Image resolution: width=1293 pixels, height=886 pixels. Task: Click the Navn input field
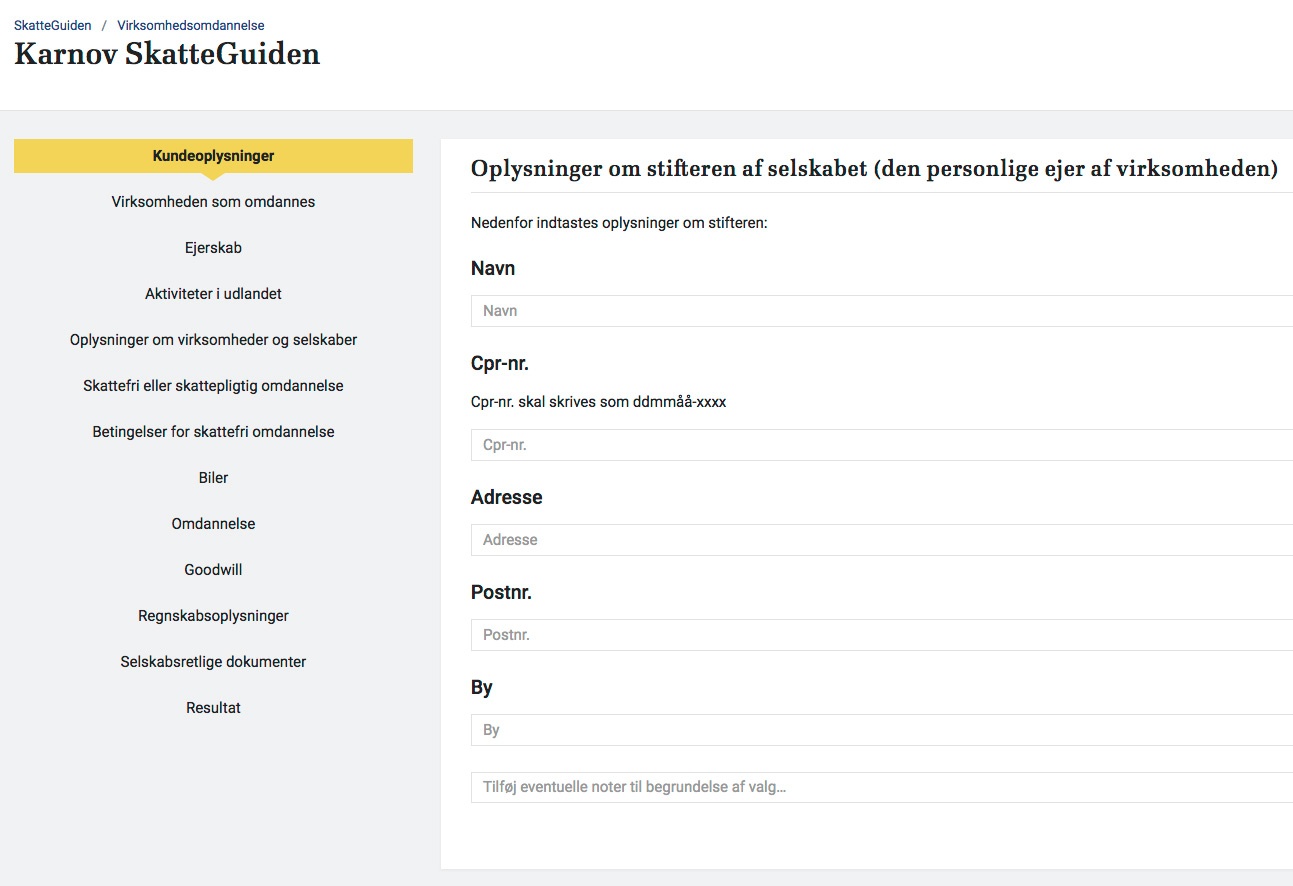click(x=882, y=311)
